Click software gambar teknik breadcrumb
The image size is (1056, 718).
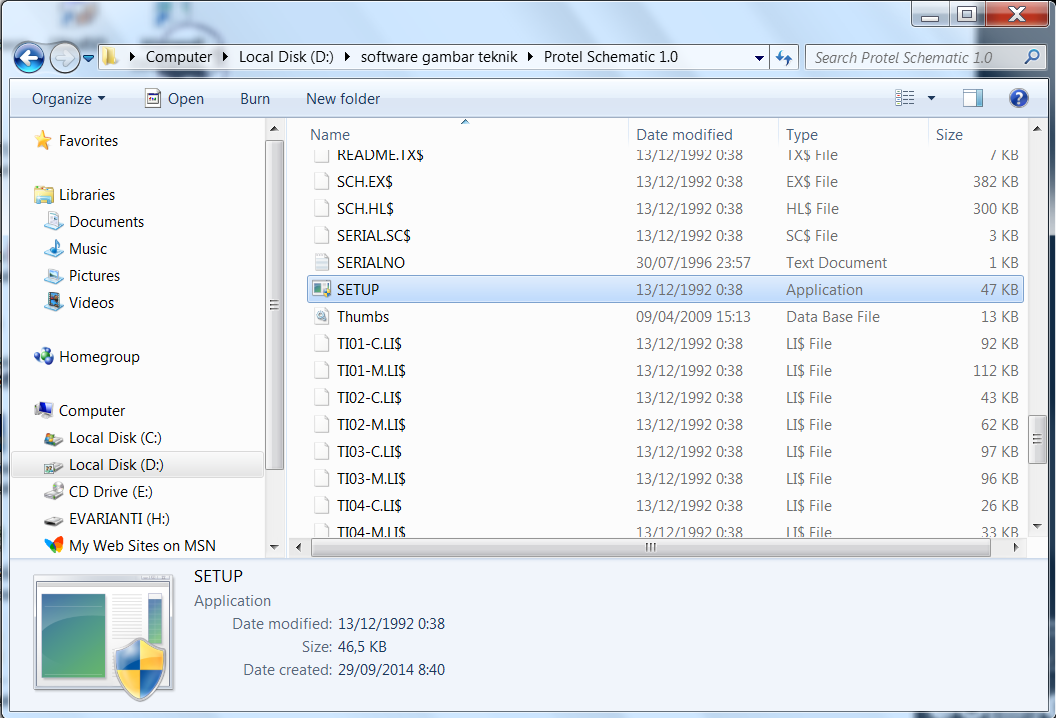pyautogui.click(x=438, y=57)
